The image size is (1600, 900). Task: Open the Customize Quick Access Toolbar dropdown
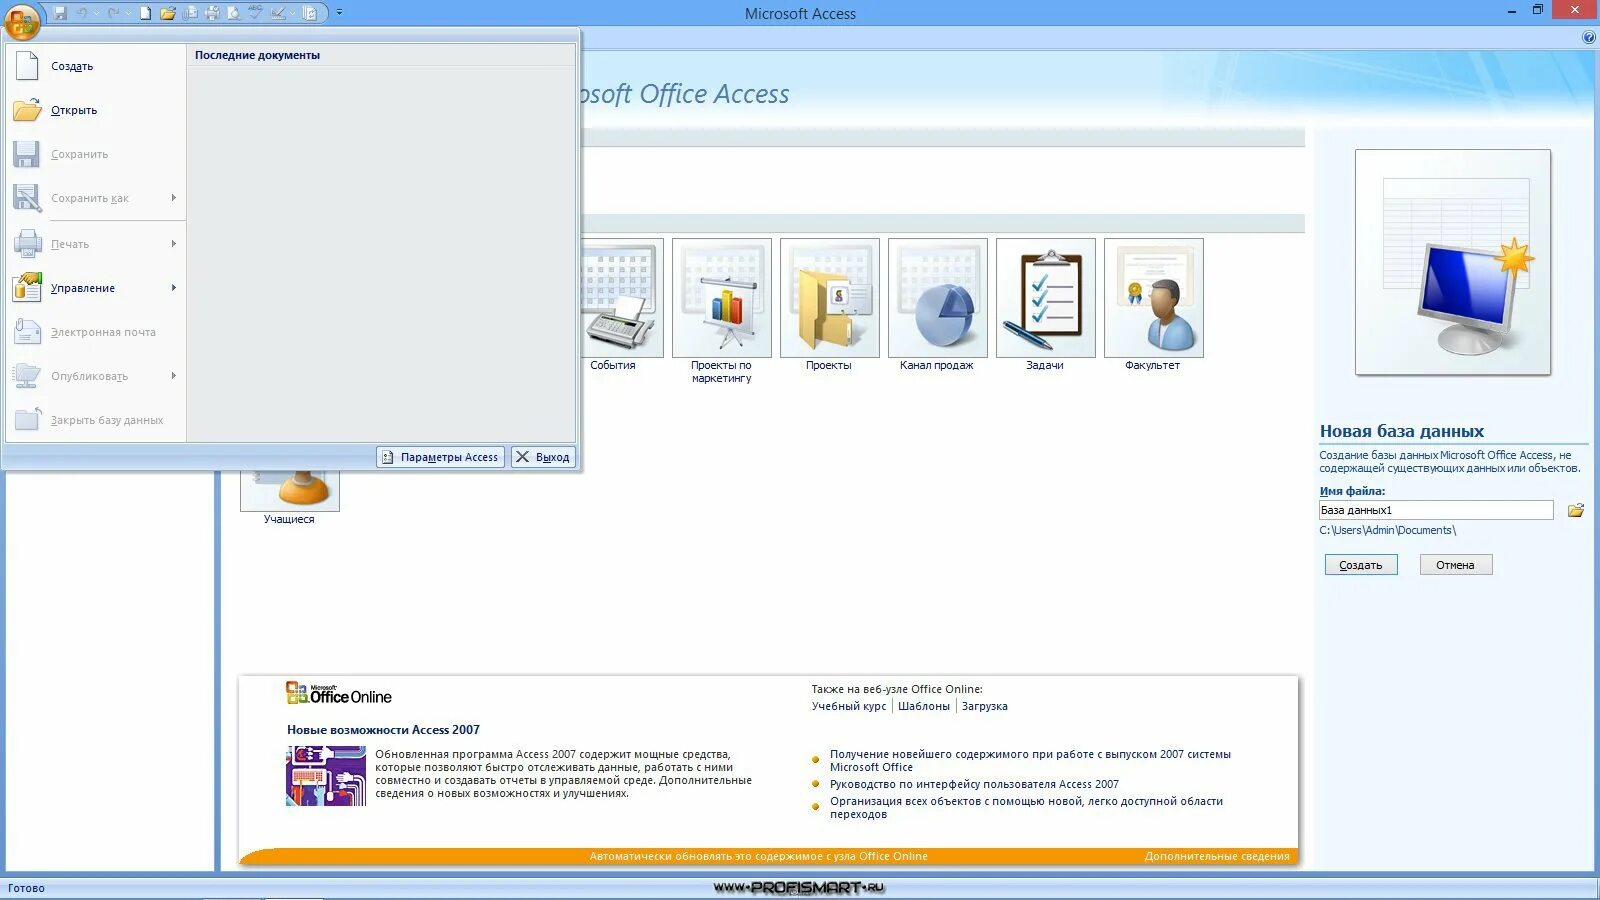[x=339, y=13]
